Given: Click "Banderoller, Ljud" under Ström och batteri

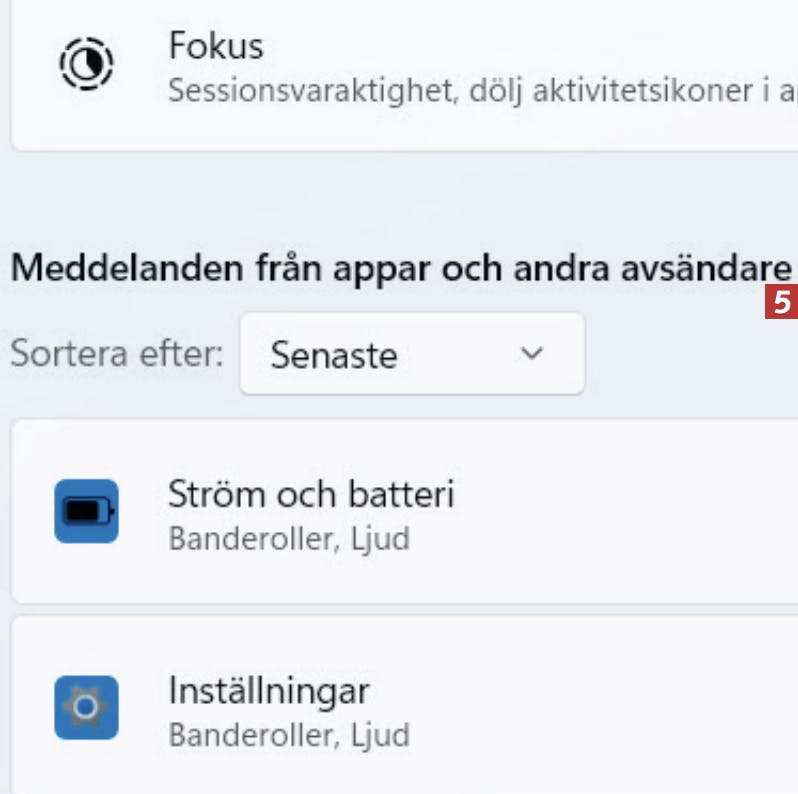Looking at the screenshot, I should coord(289,540).
